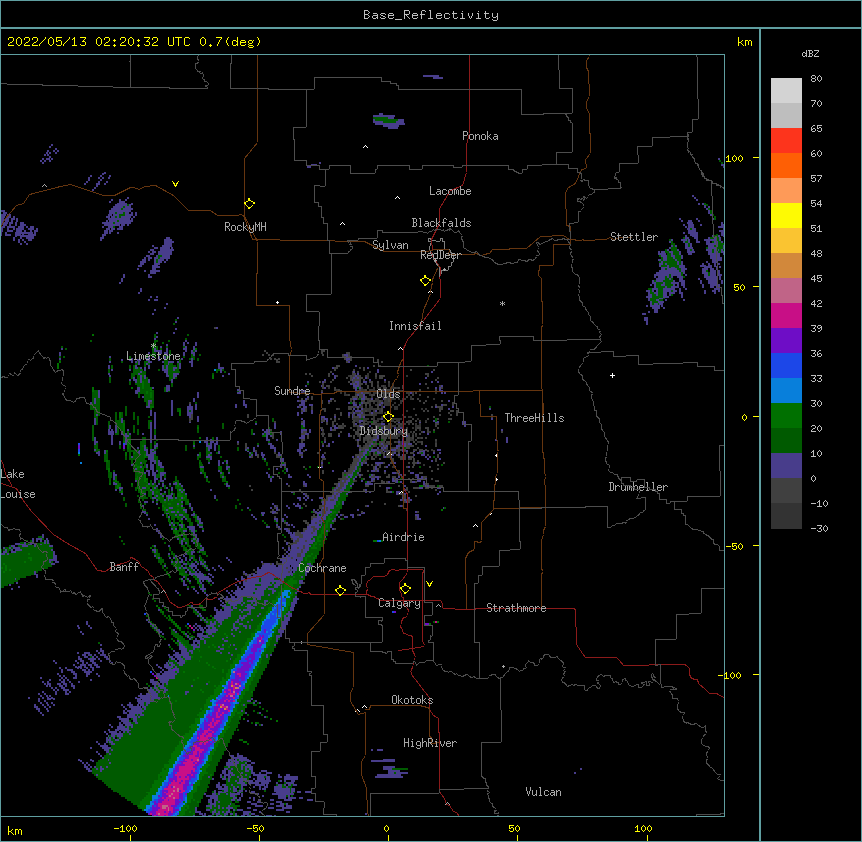This screenshot has height=842, width=862.
Task: Click the Blackfalds city label
Action: (x=441, y=223)
